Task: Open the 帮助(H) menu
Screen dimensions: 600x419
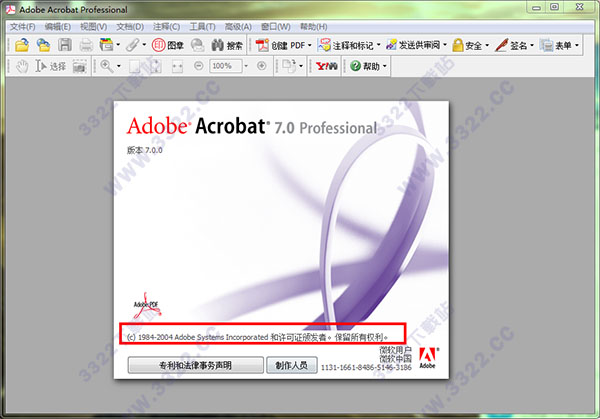Action: coord(313,27)
